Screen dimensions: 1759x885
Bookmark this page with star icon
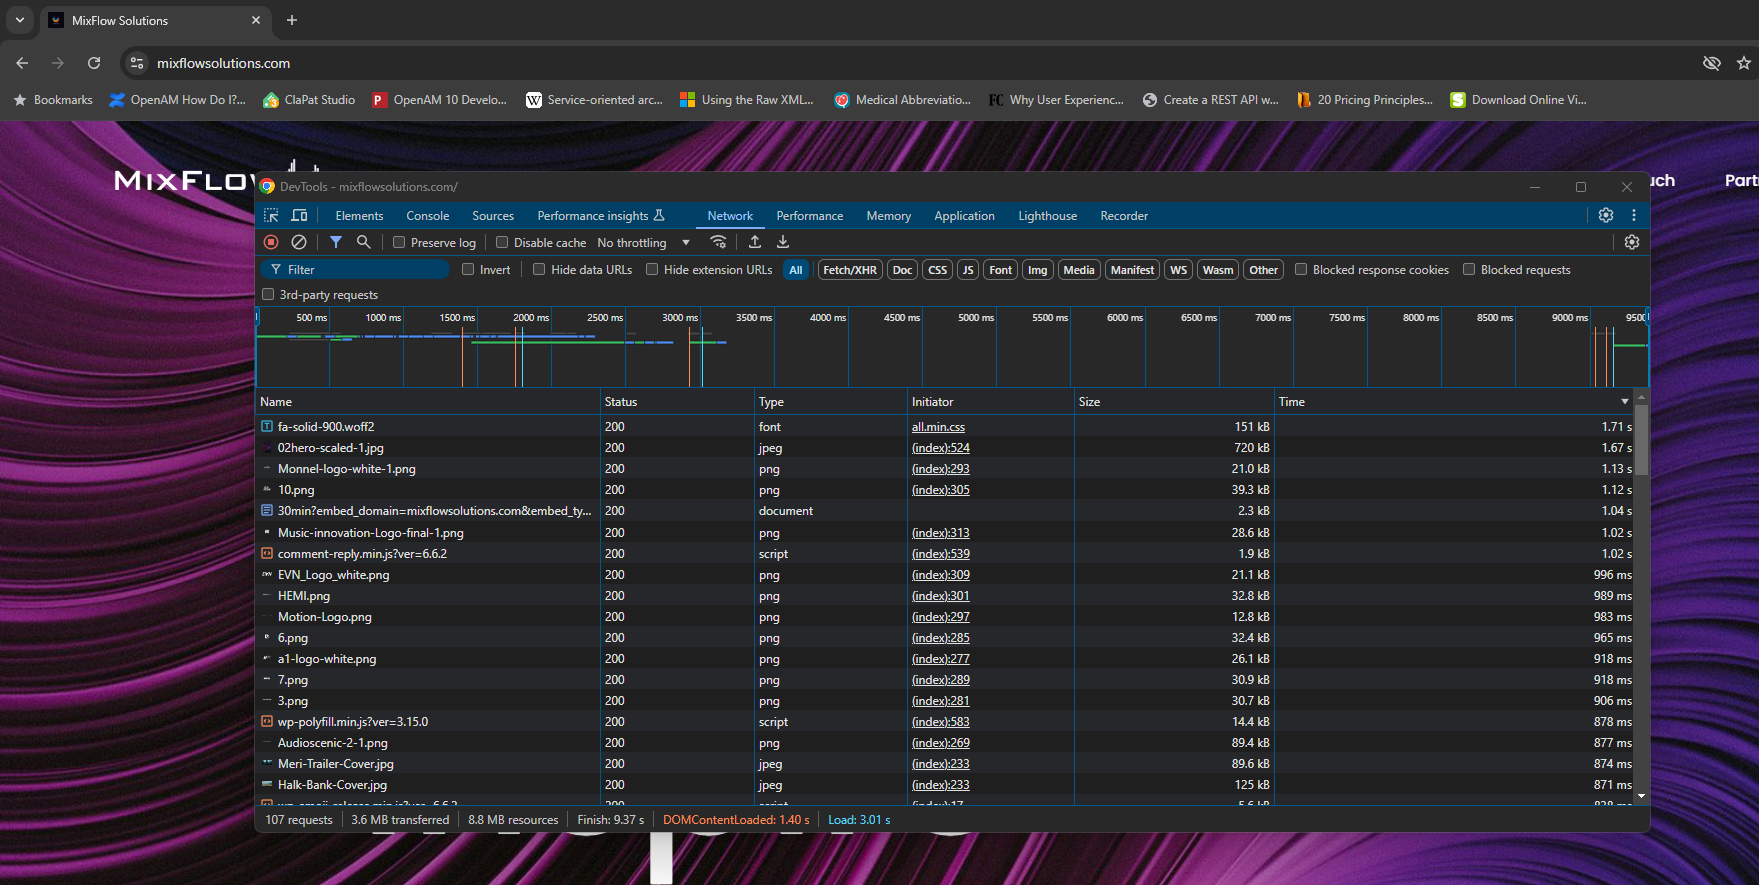(x=1744, y=63)
